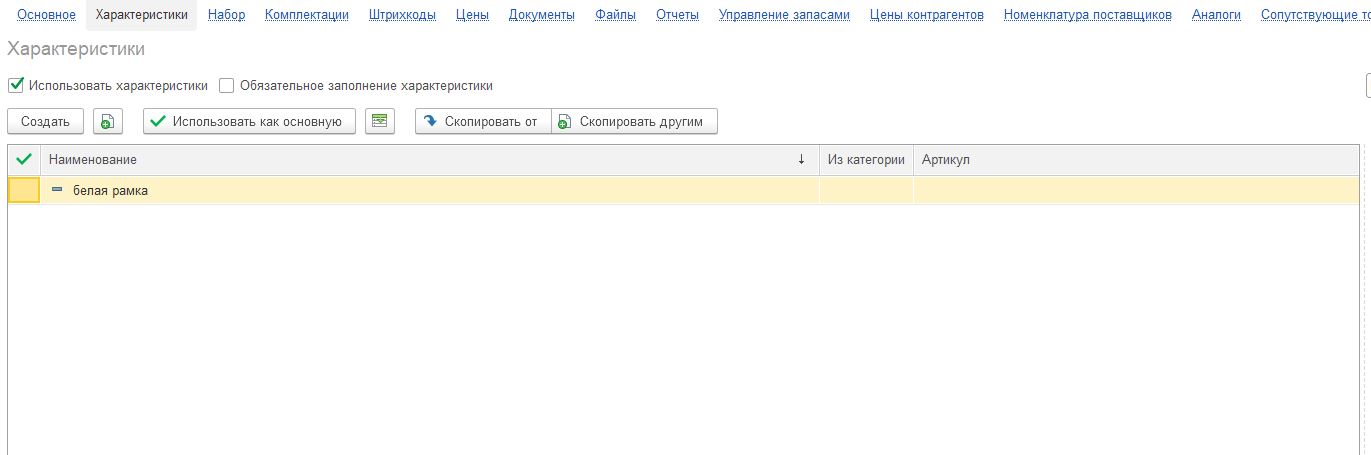Click the sort arrow in the Наименование column
This screenshot has width=1371, height=455.
[801, 160]
